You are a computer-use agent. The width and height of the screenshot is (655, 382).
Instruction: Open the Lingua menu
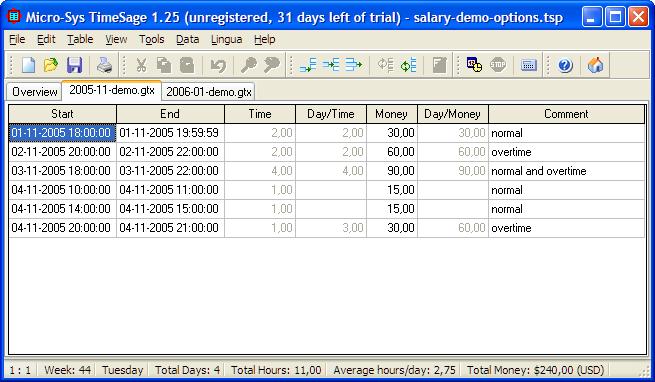pos(226,39)
